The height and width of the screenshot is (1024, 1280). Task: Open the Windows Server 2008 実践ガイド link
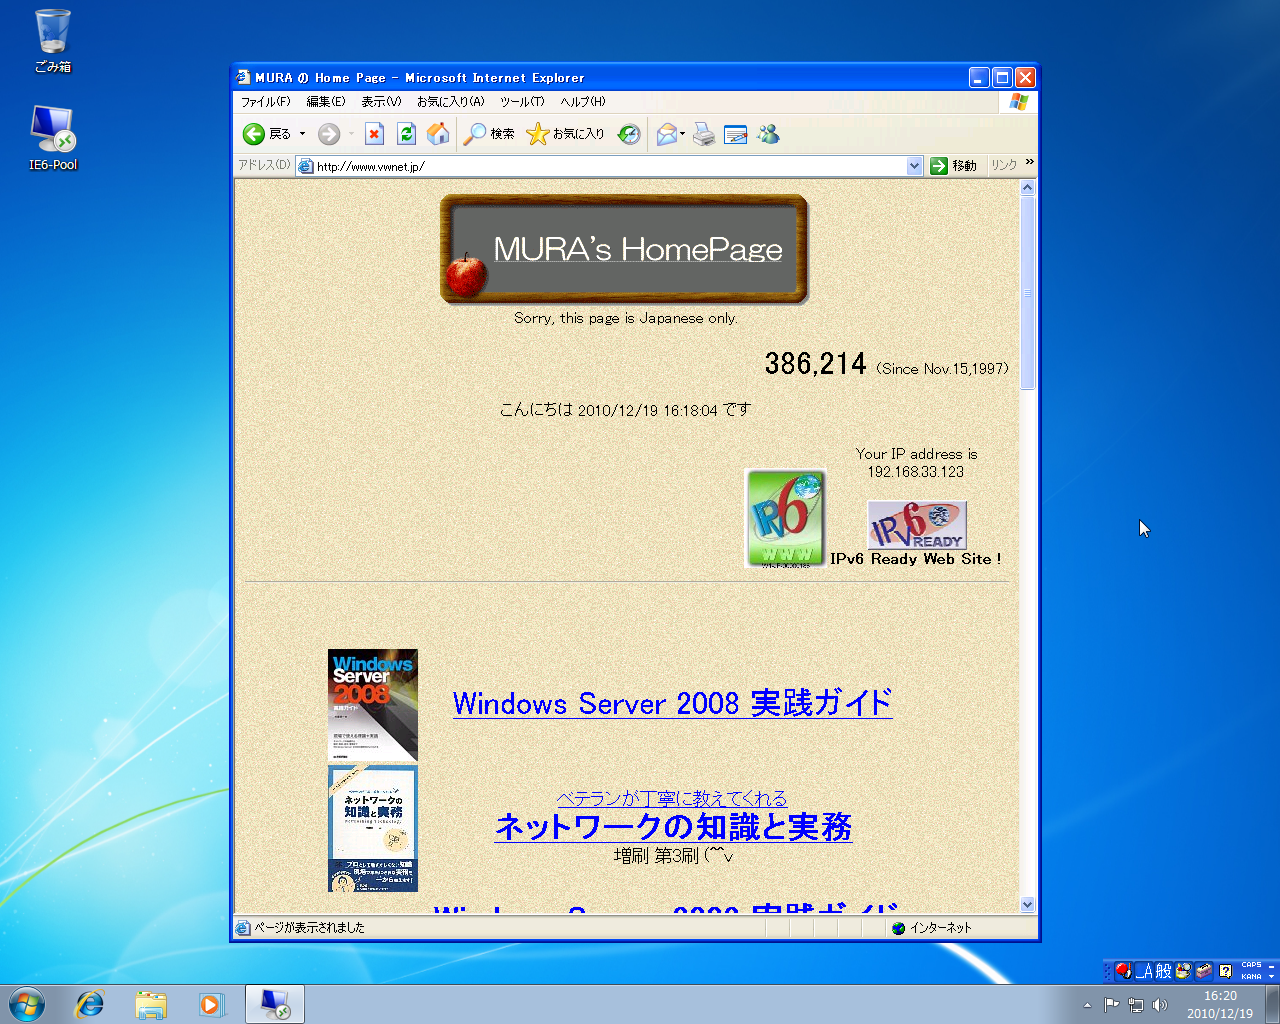(x=672, y=703)
